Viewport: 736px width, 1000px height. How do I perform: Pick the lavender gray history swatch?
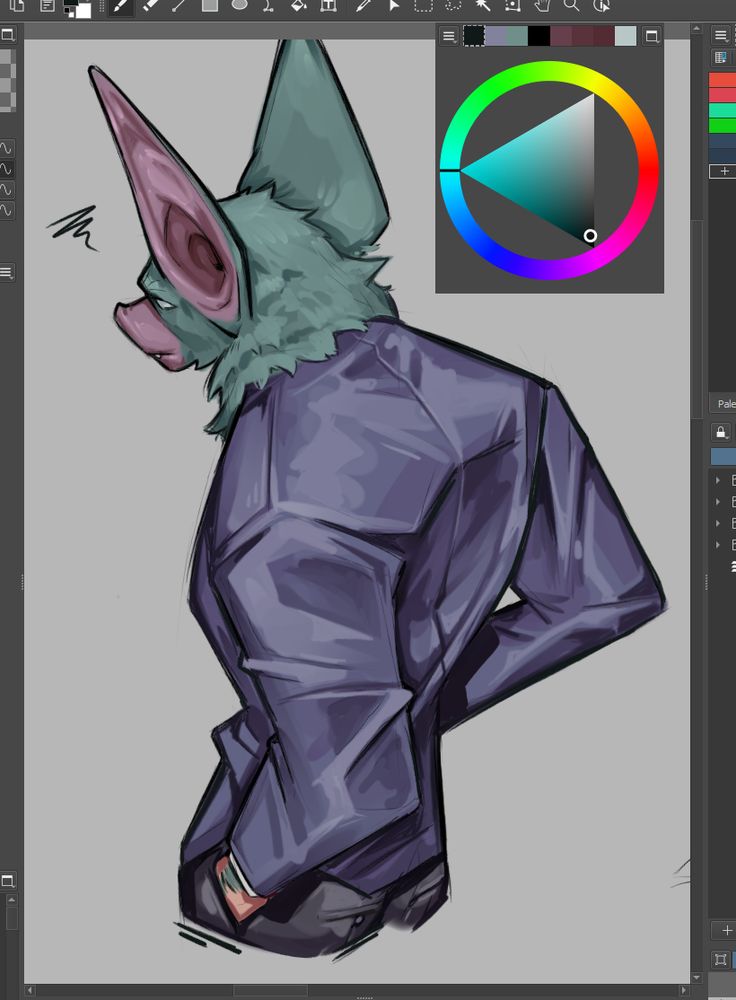pos(496,36)
